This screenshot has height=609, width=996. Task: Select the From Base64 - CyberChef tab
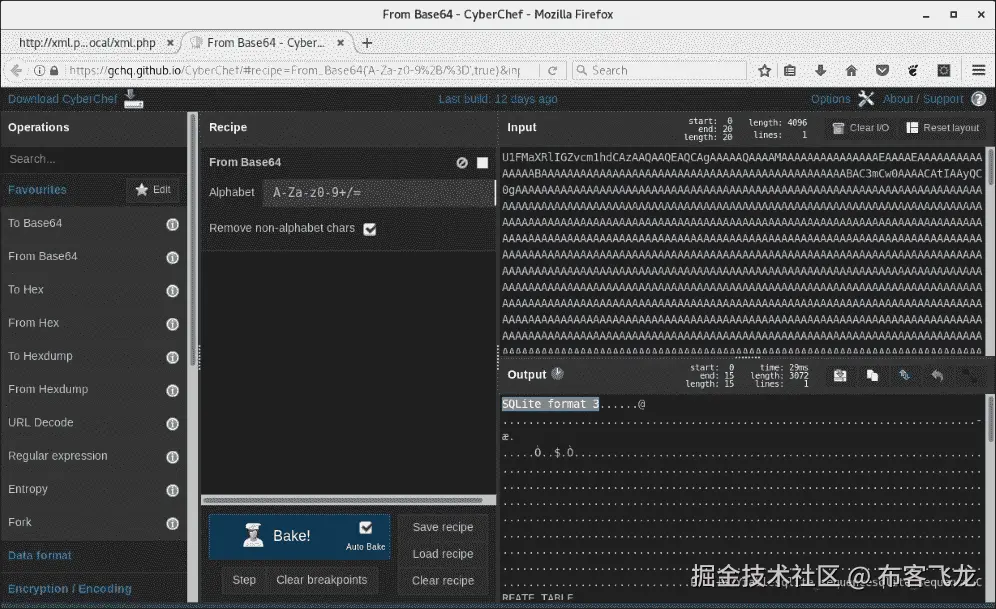(x=266, y=43)
